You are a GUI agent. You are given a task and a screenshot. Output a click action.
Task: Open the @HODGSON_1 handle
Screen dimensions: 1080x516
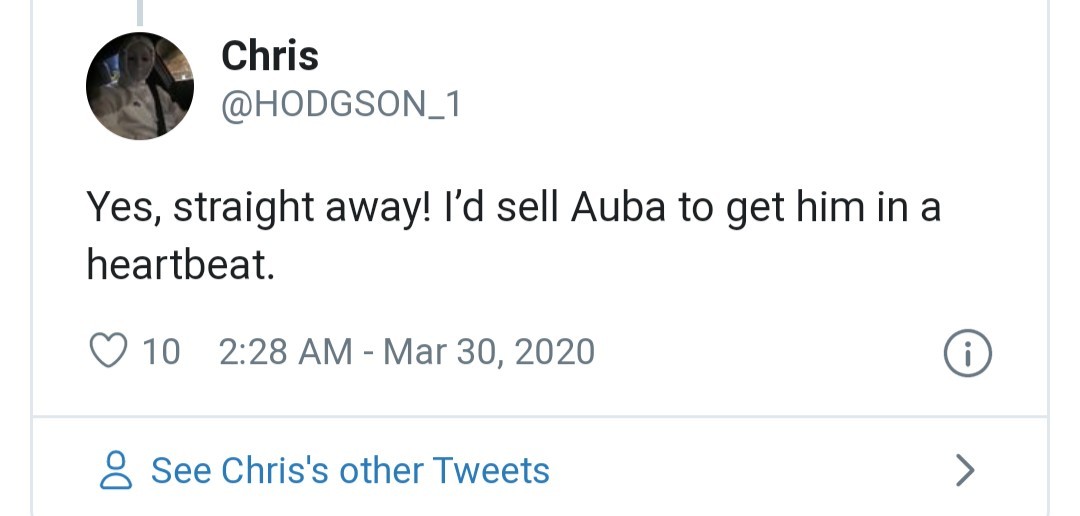(340, 104)
